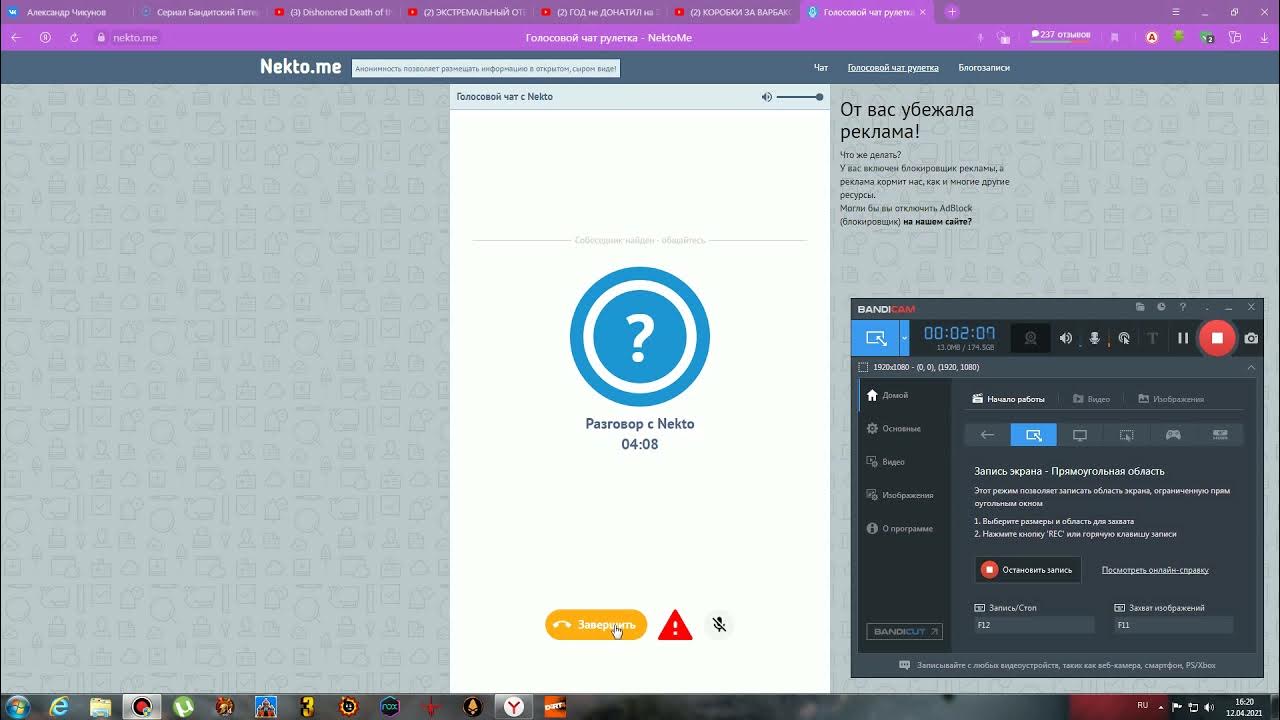Select around-mouse recording mode

1127,435
